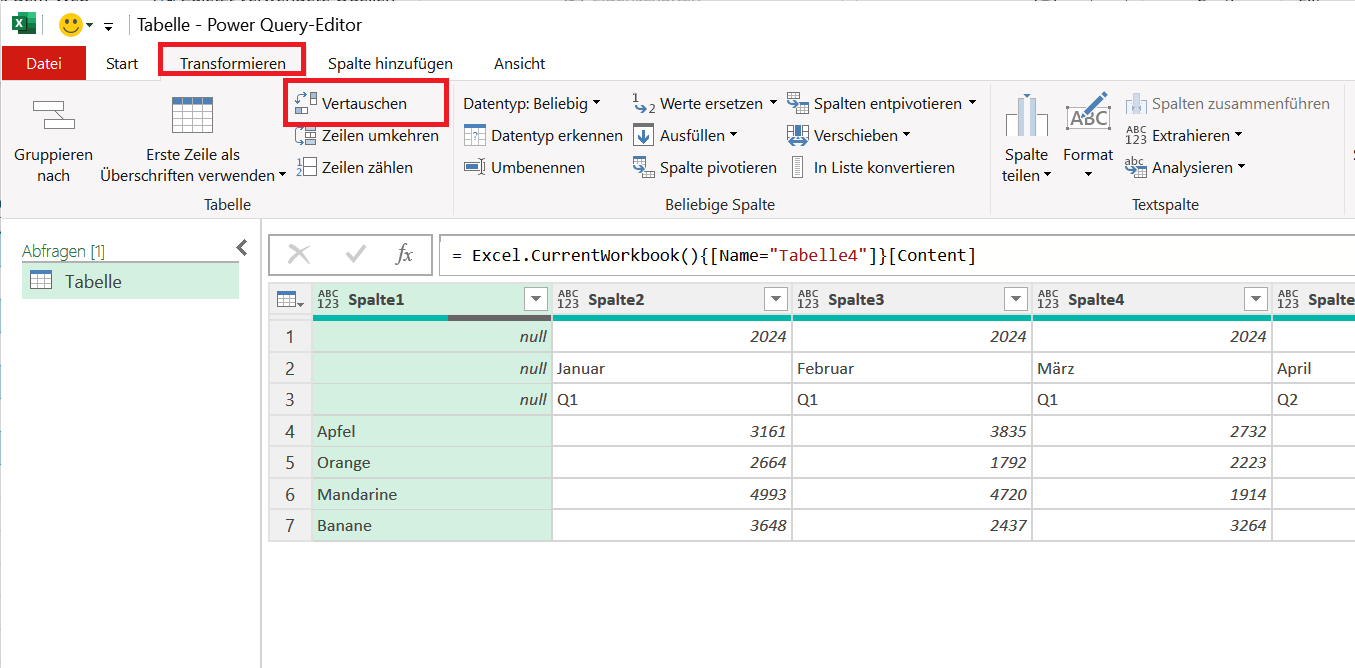Click Spalte pivotieren

[705, 167]
